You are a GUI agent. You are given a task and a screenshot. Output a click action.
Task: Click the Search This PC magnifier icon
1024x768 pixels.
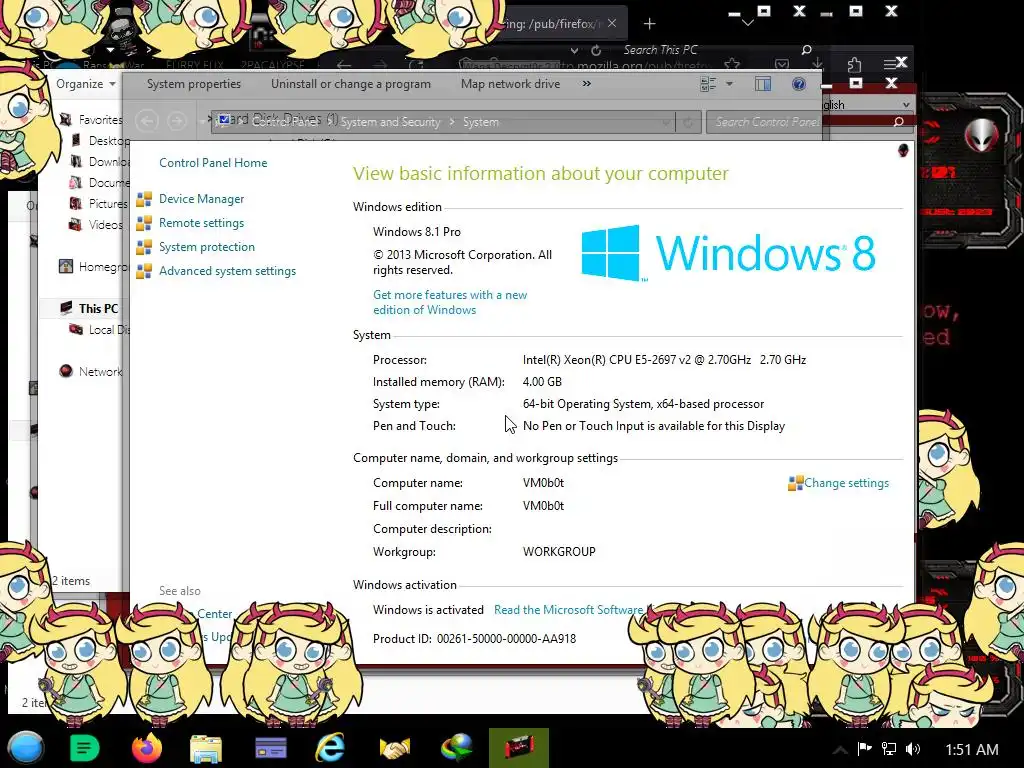pyautogui.click(x=807, y=50)
